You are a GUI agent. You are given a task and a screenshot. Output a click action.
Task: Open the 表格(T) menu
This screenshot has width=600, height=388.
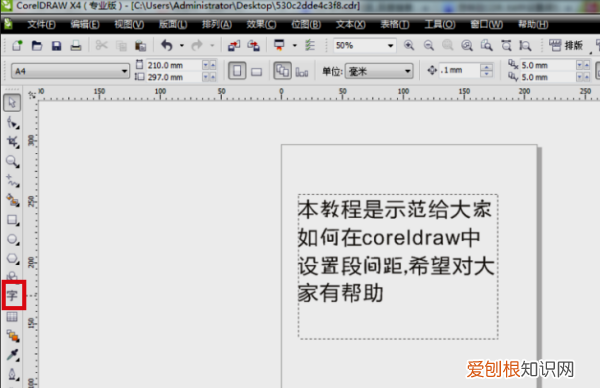[395, 24]
